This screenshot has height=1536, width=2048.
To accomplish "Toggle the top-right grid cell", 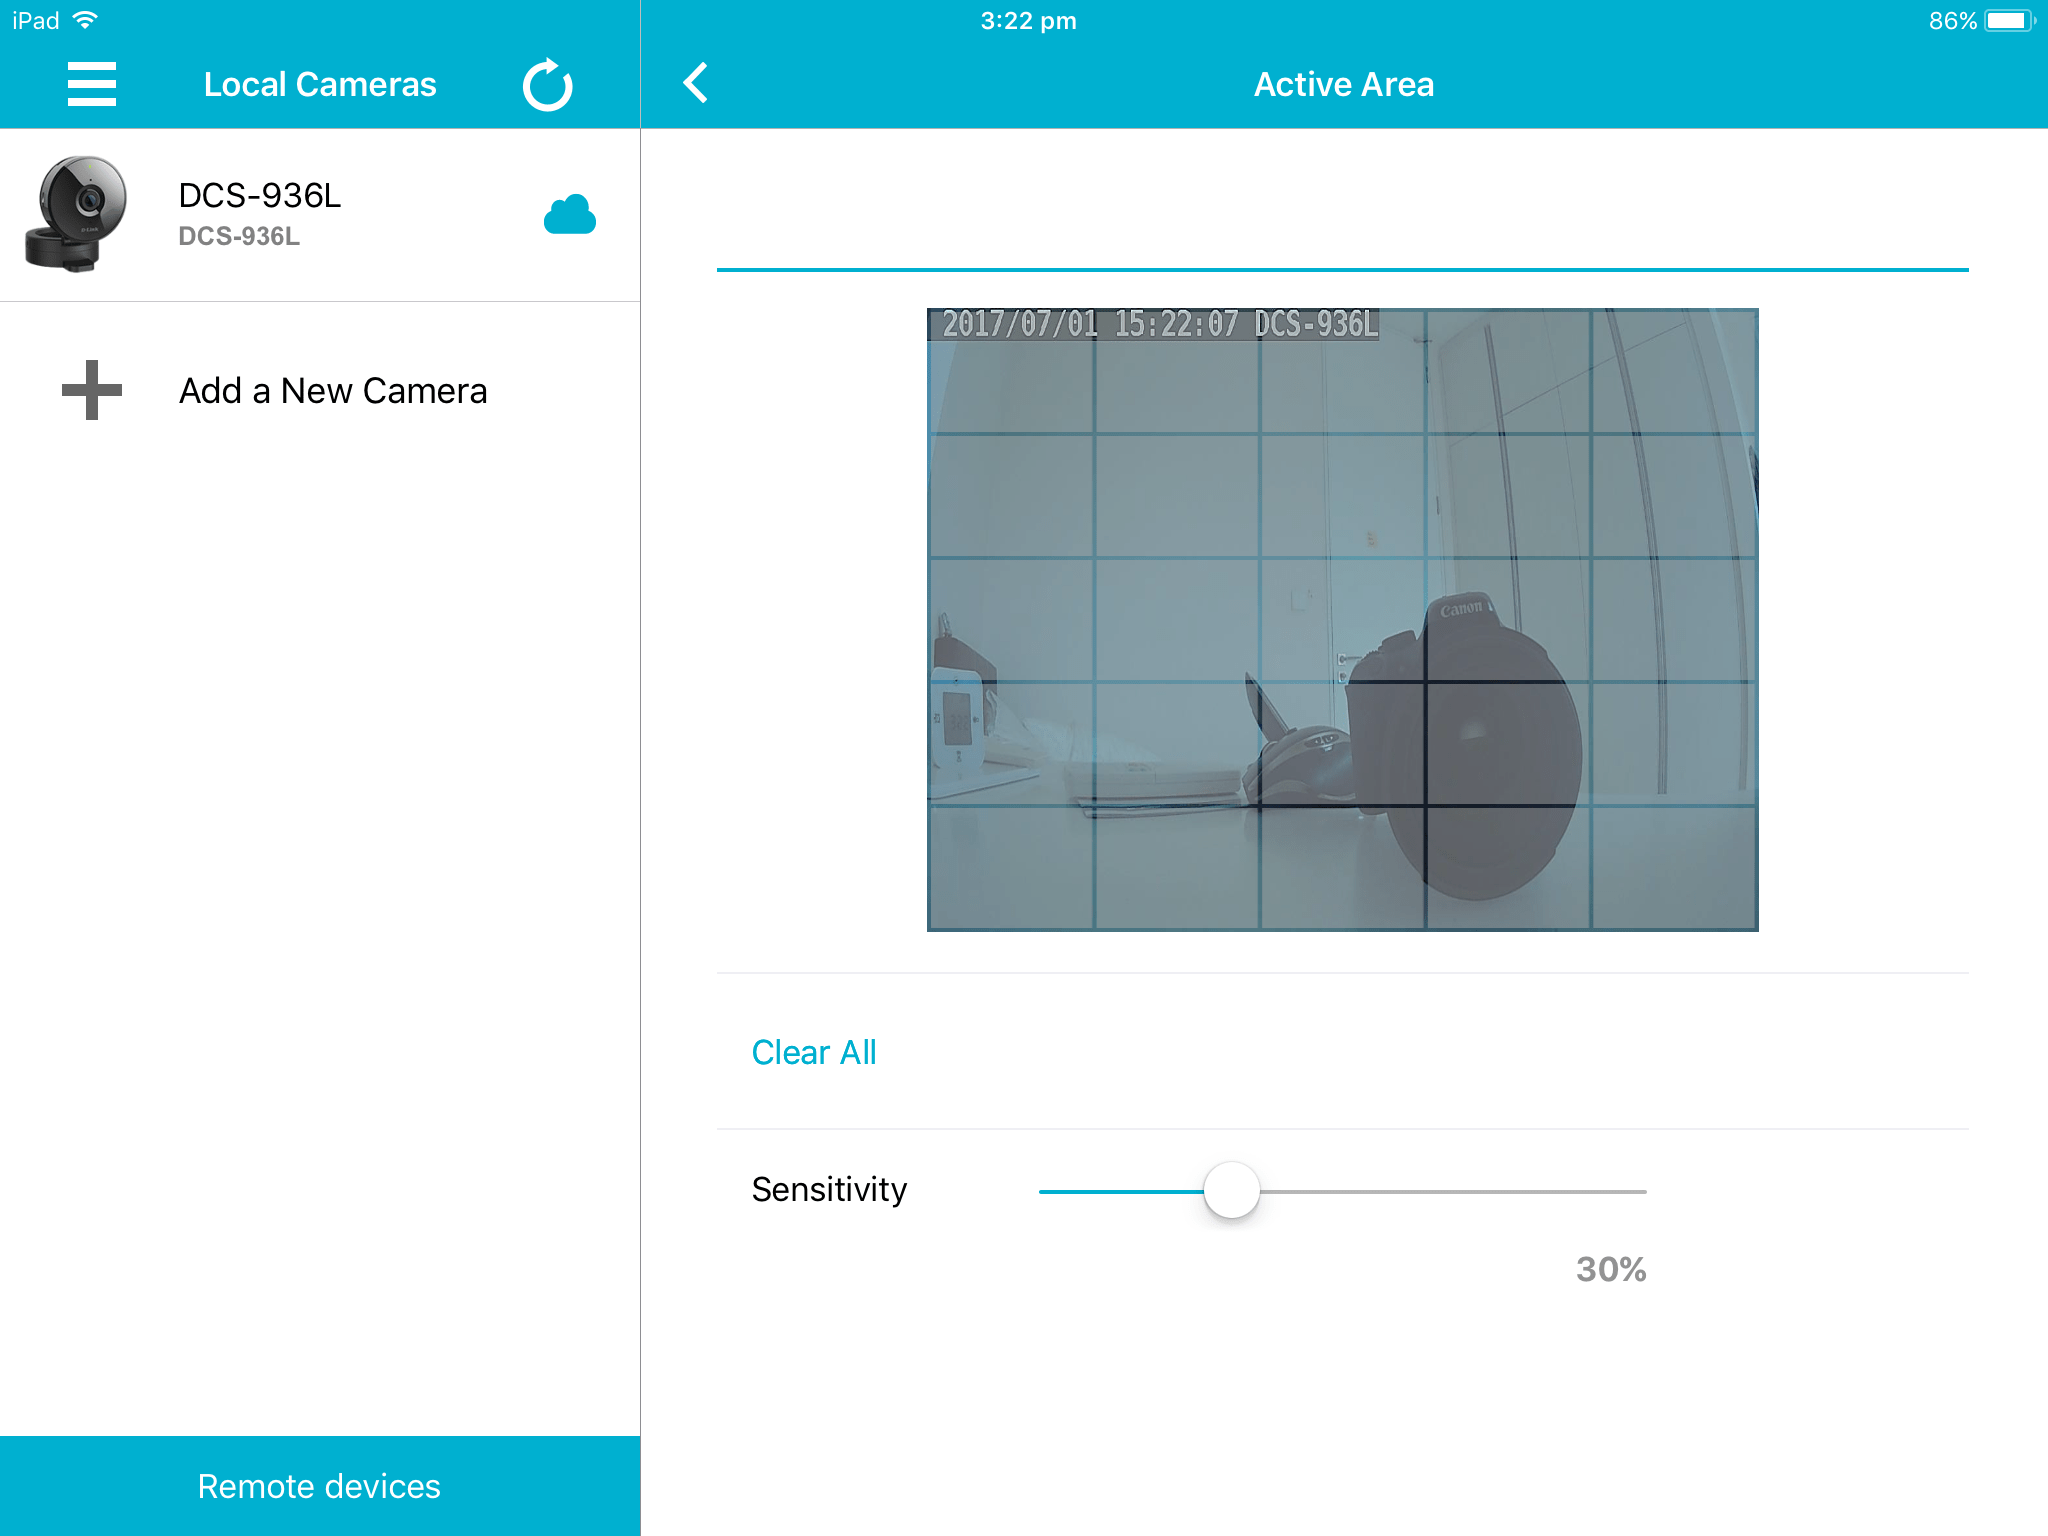I will (x=1673, y=372).
